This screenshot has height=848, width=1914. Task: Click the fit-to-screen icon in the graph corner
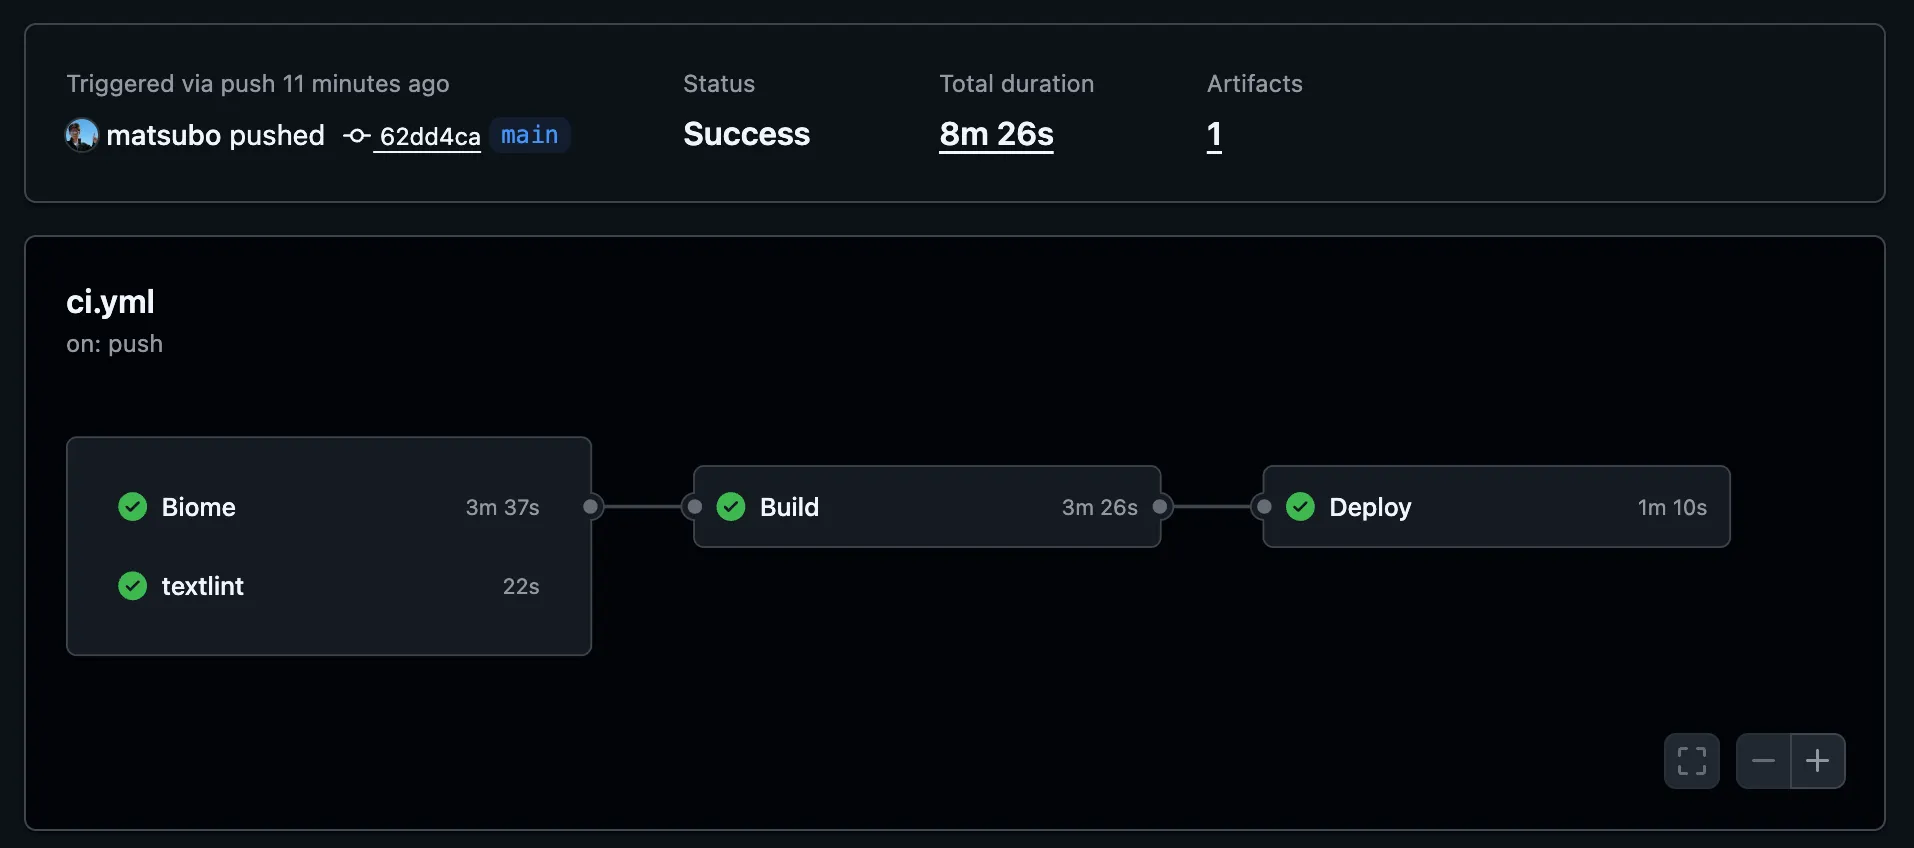[x=1691, y=761]
